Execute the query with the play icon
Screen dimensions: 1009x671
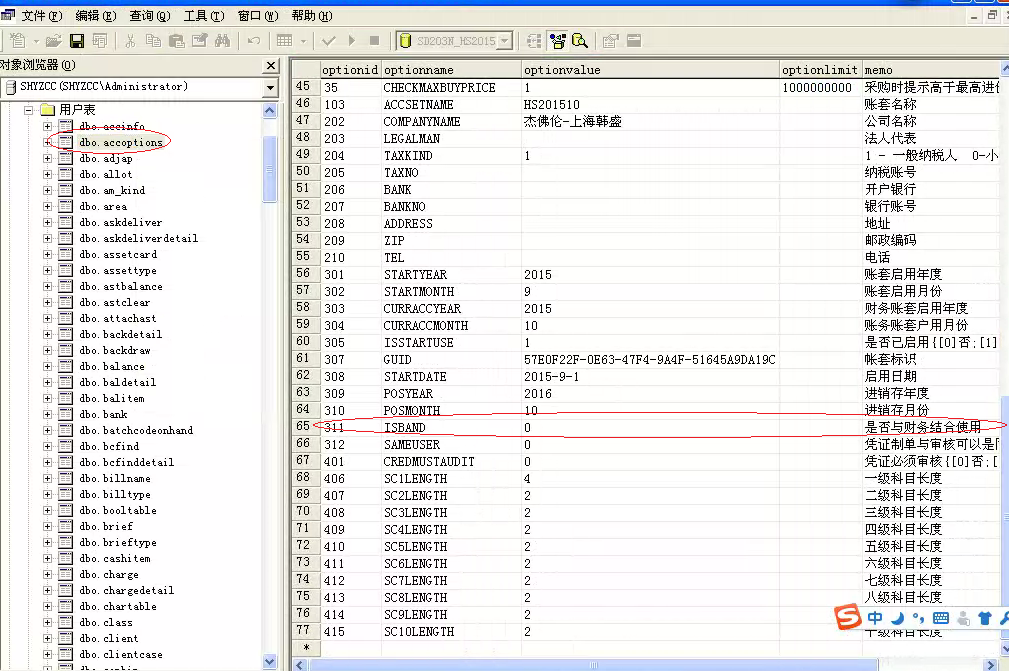point(351,40)
